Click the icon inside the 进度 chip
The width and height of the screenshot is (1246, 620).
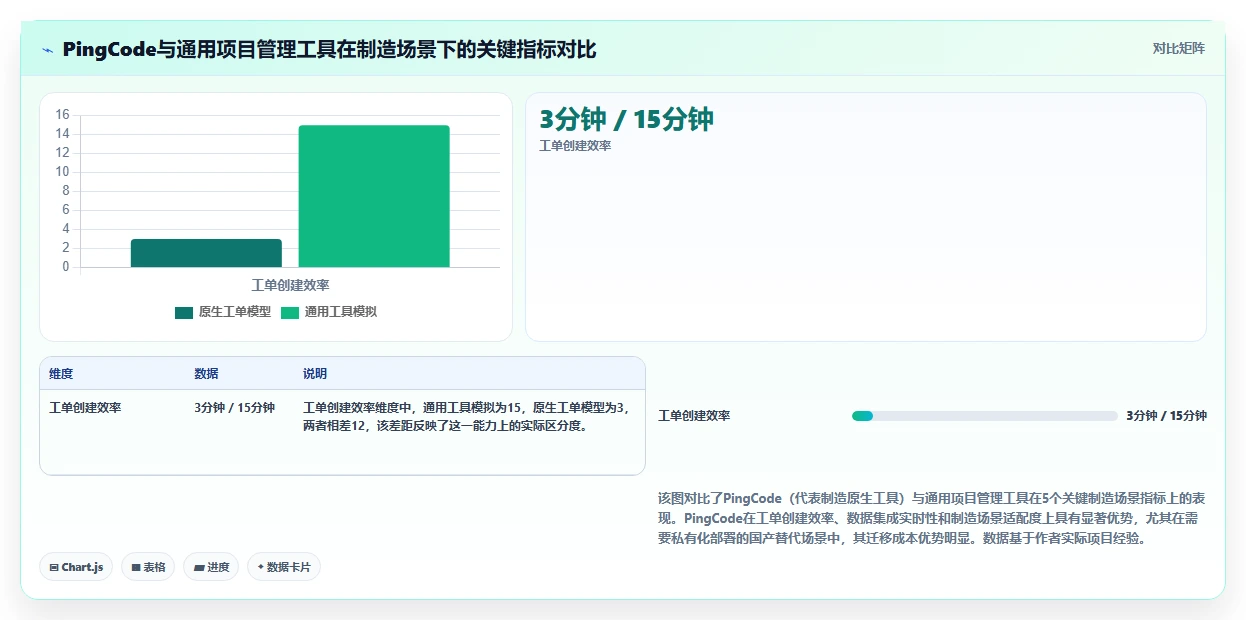[x=199, y=568]
